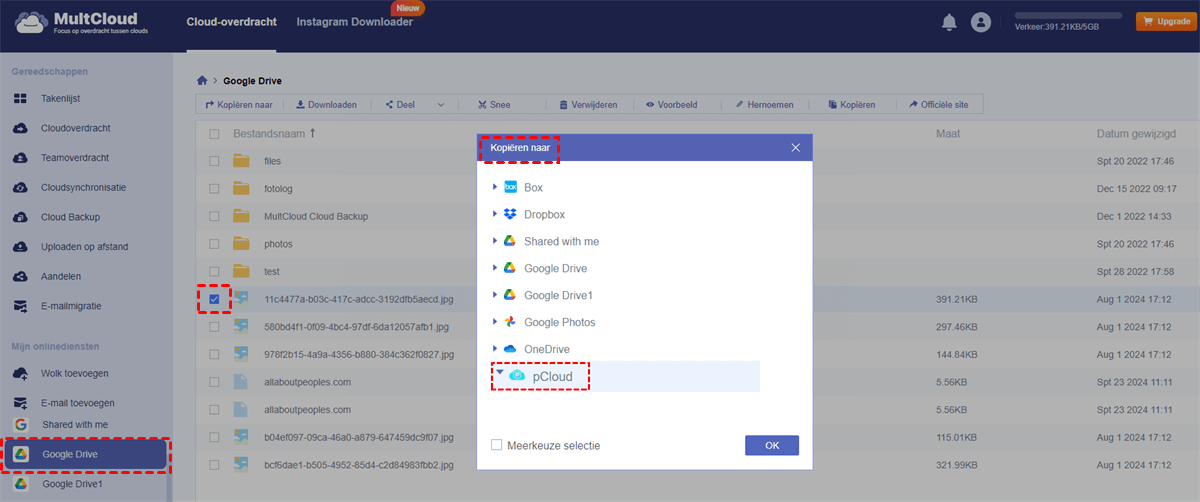
Task: Click the Snee scissors toolbar button
Action: pyautogui.click(x=495, y=104)
